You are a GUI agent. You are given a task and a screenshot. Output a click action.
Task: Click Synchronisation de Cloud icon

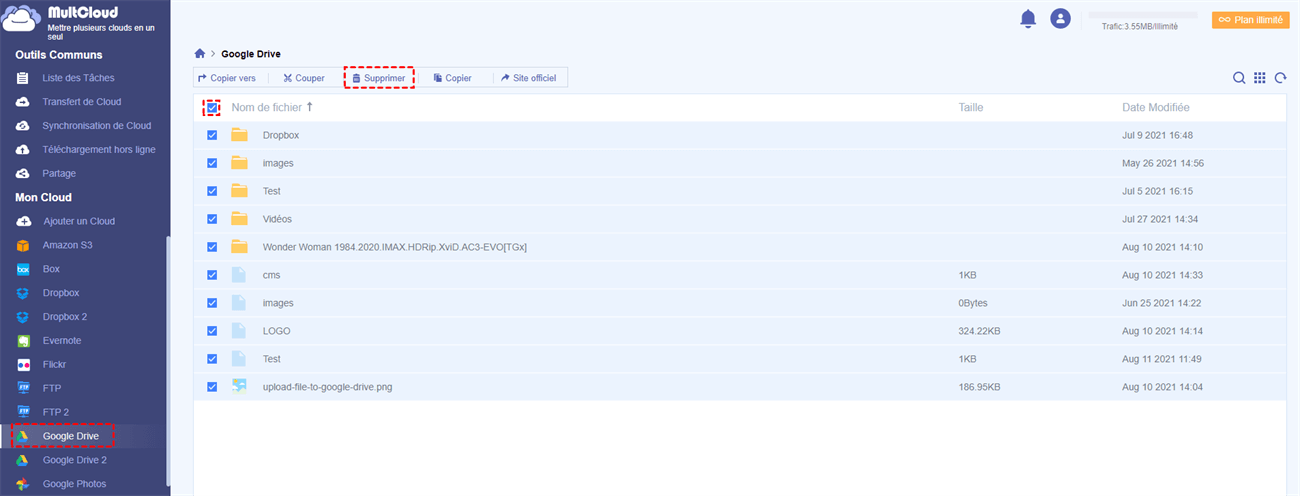pos(23,126)
